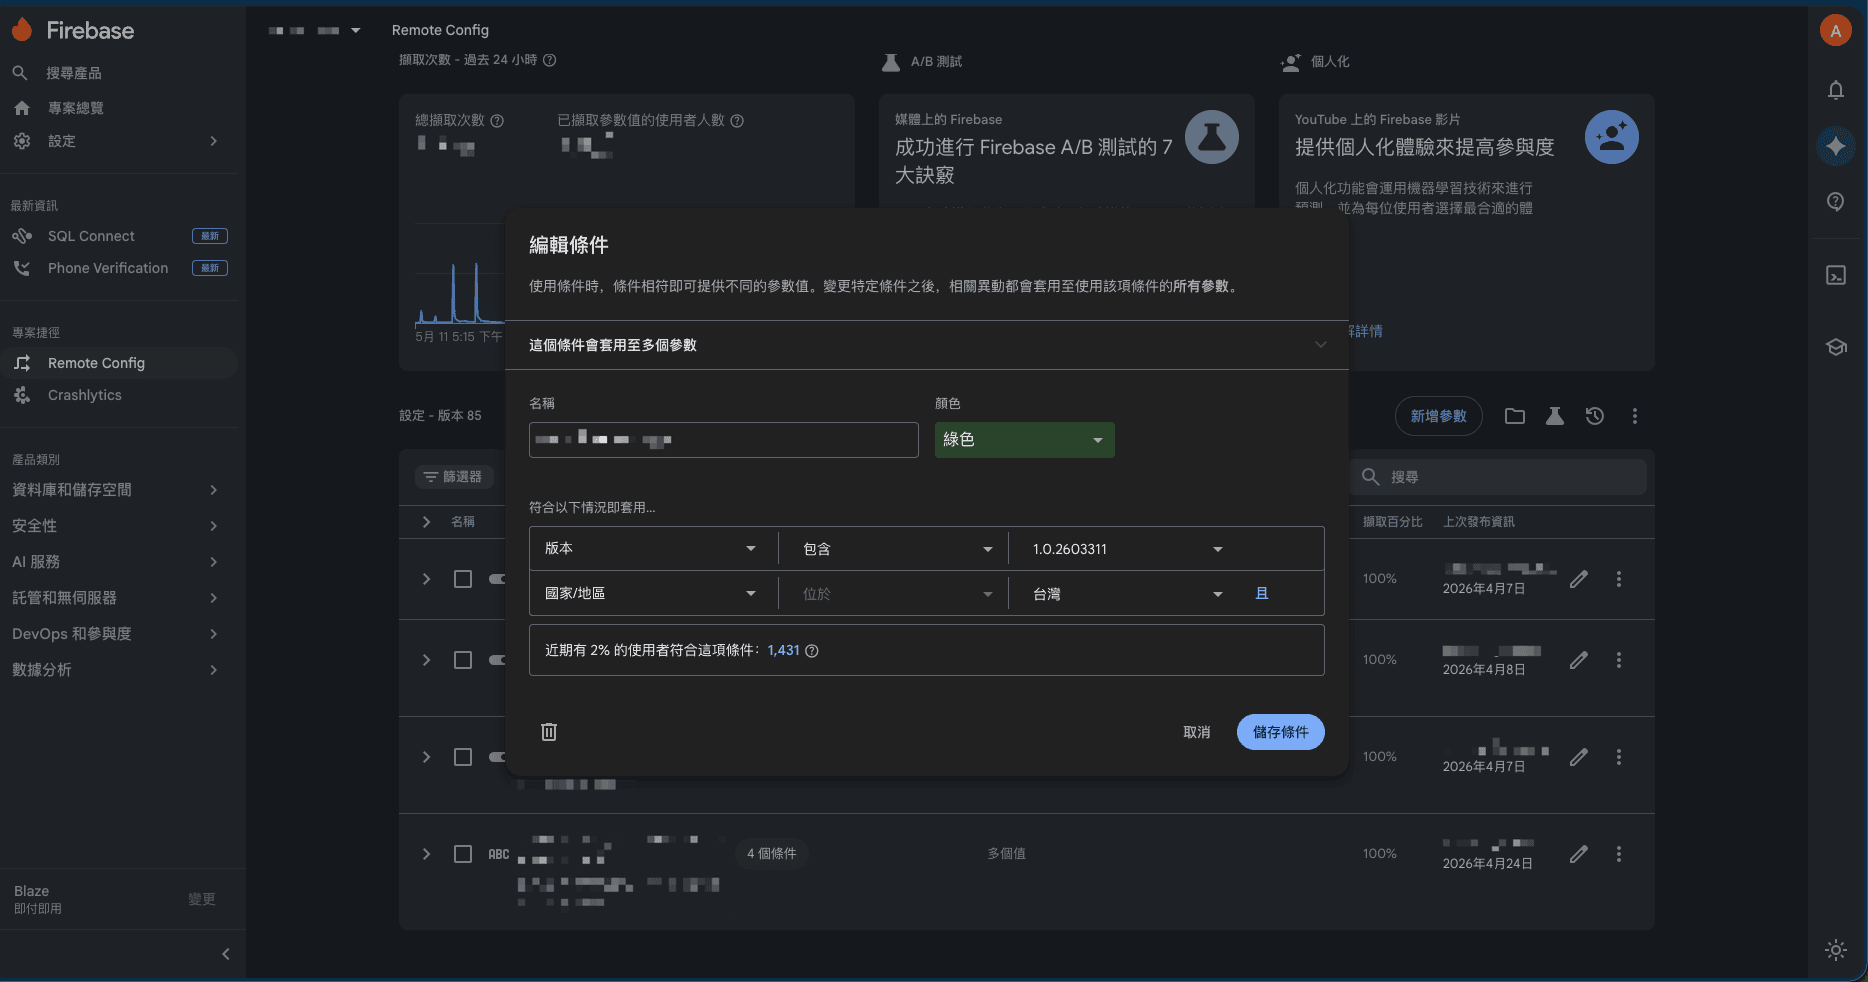Open learning graduation cap icon

click(x=1836, y=347)
